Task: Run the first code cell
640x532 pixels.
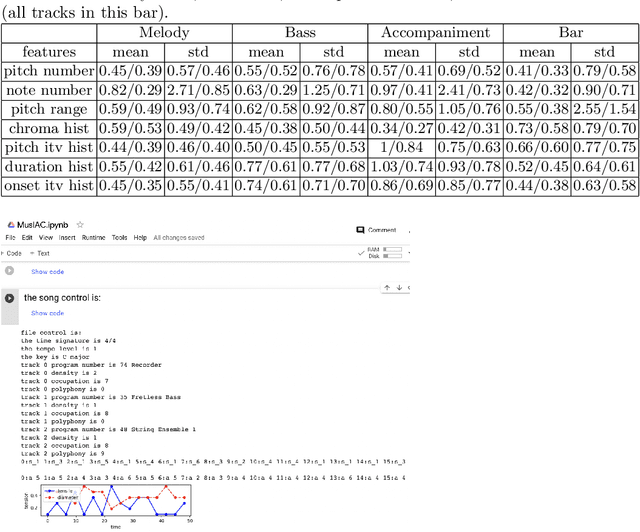Action: (x=10, y=270)
